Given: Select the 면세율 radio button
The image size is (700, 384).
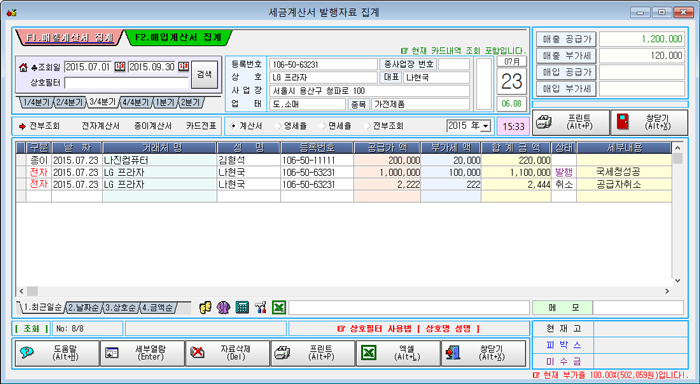Looking at the screenshot, I should coord(323,126).
